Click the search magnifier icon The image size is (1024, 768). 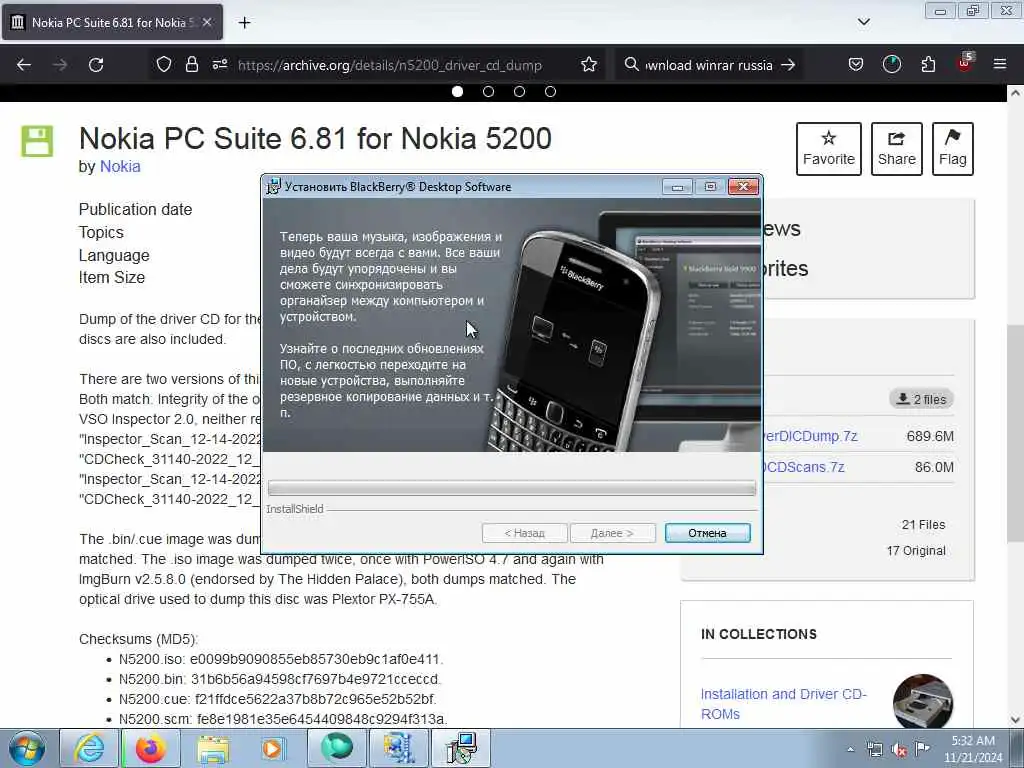click(x=631, y=65)
